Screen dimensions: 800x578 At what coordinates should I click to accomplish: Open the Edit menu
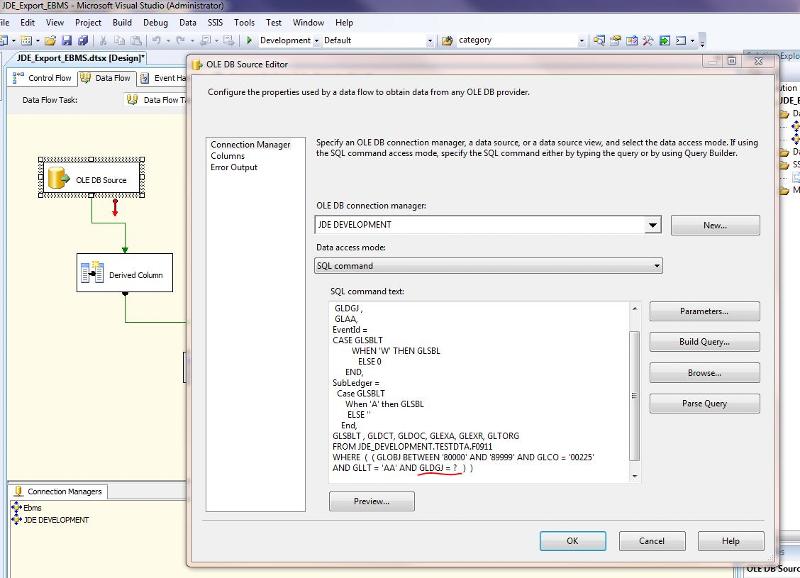(x=28, y=22)
